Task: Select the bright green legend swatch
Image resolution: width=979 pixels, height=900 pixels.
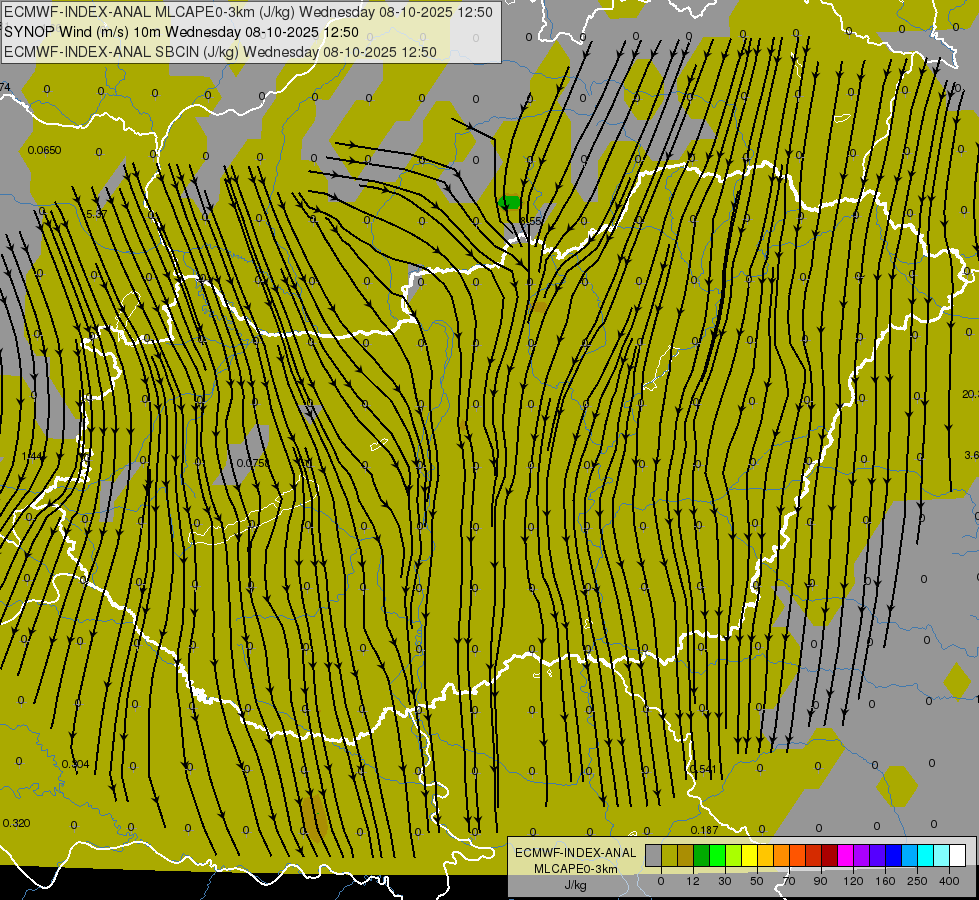Action: coord(718,855)
